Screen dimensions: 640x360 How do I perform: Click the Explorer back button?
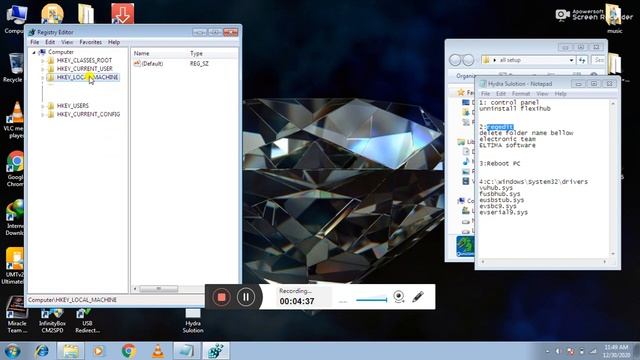(455, 60)
